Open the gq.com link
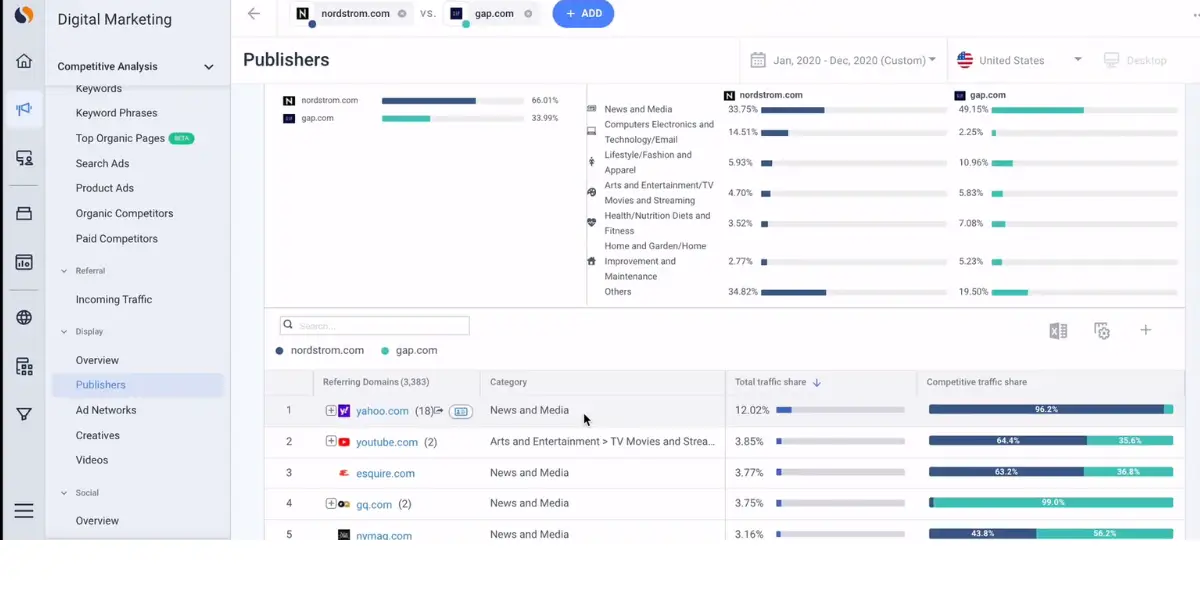This screenshot has width=1200, height=600. 374,504
